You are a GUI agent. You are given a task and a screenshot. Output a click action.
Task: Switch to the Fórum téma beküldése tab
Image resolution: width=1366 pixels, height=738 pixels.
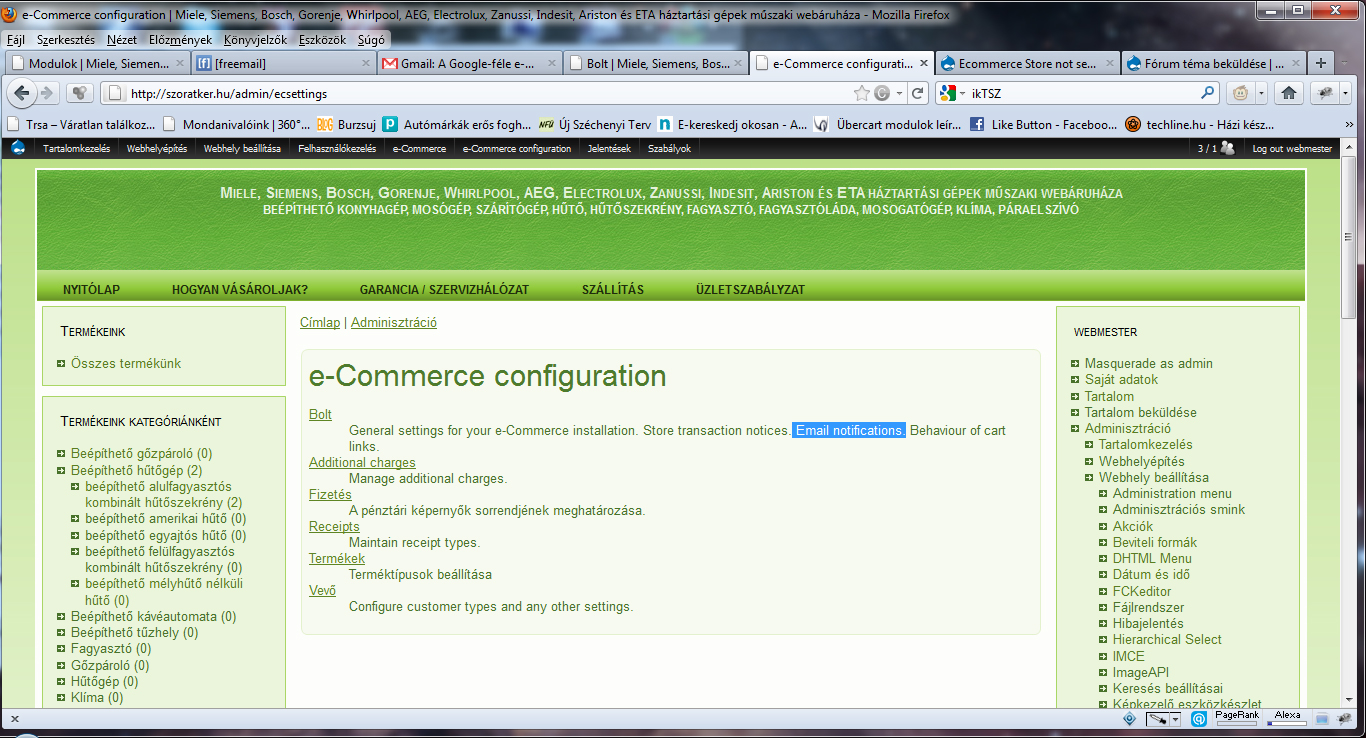tap(1213, 63)
